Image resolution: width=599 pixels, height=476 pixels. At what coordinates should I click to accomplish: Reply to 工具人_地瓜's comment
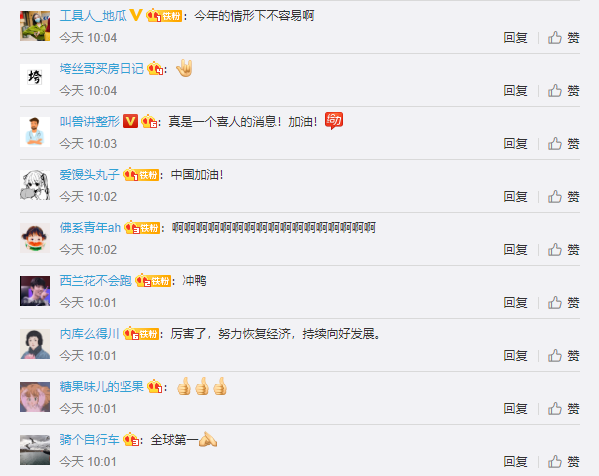(515, 38)
